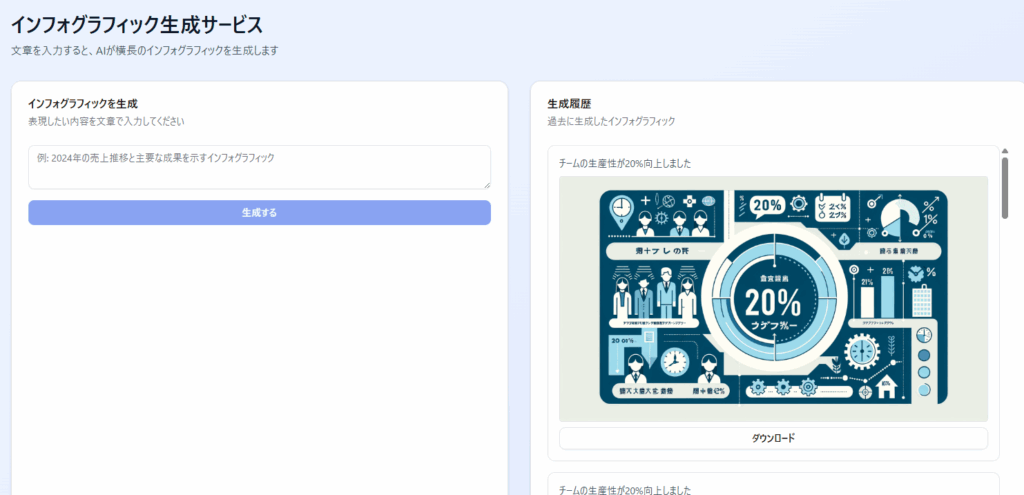This screenshot has height=495, width=1024.
Task: Focus the infographic description text area
Action: tap(259, 166)
